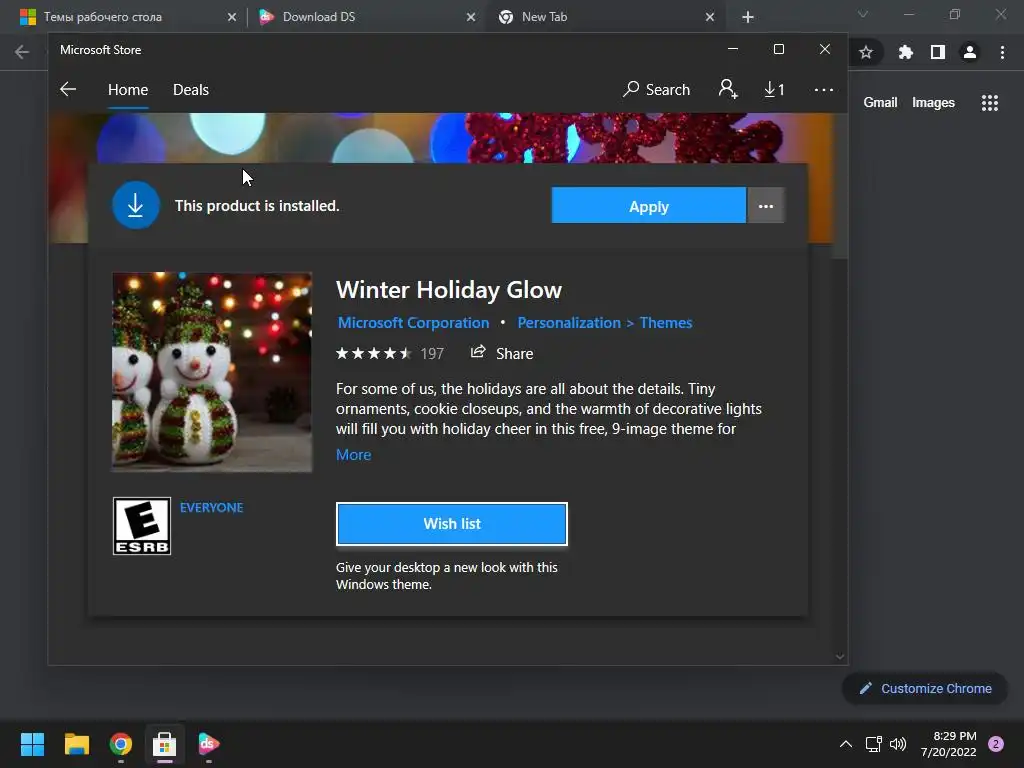This screenshot has width=1024, height=768.
Task: Open the volume tray icon
Action: 898,744
